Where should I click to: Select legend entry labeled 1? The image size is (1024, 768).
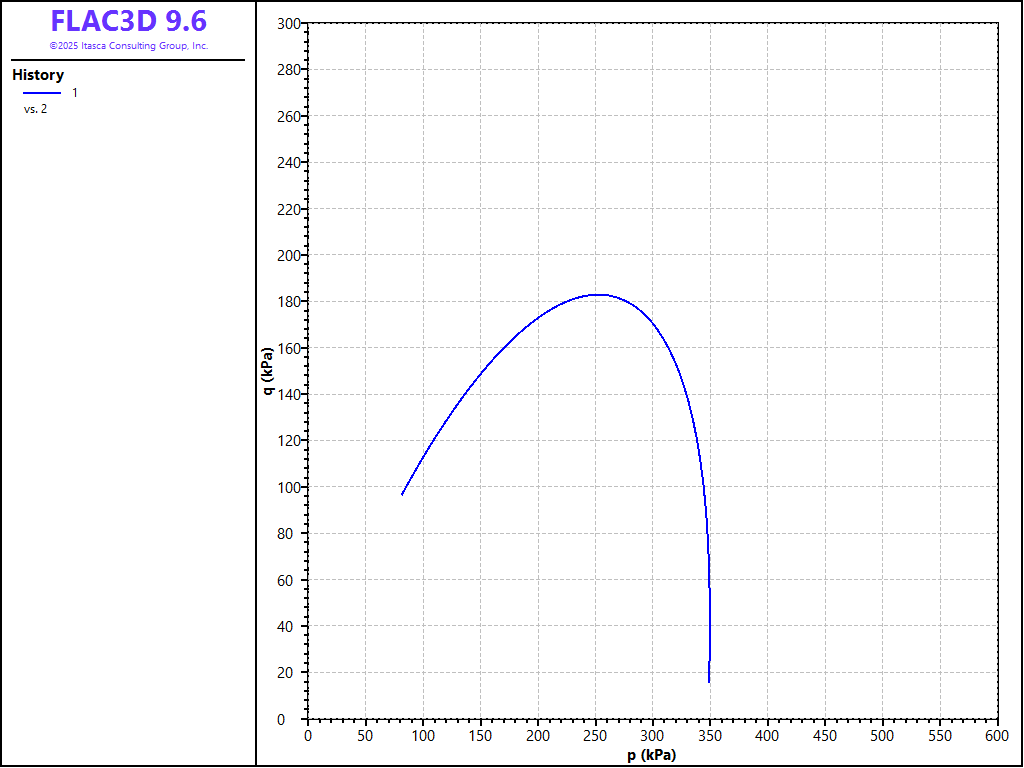tap(75, 93)
